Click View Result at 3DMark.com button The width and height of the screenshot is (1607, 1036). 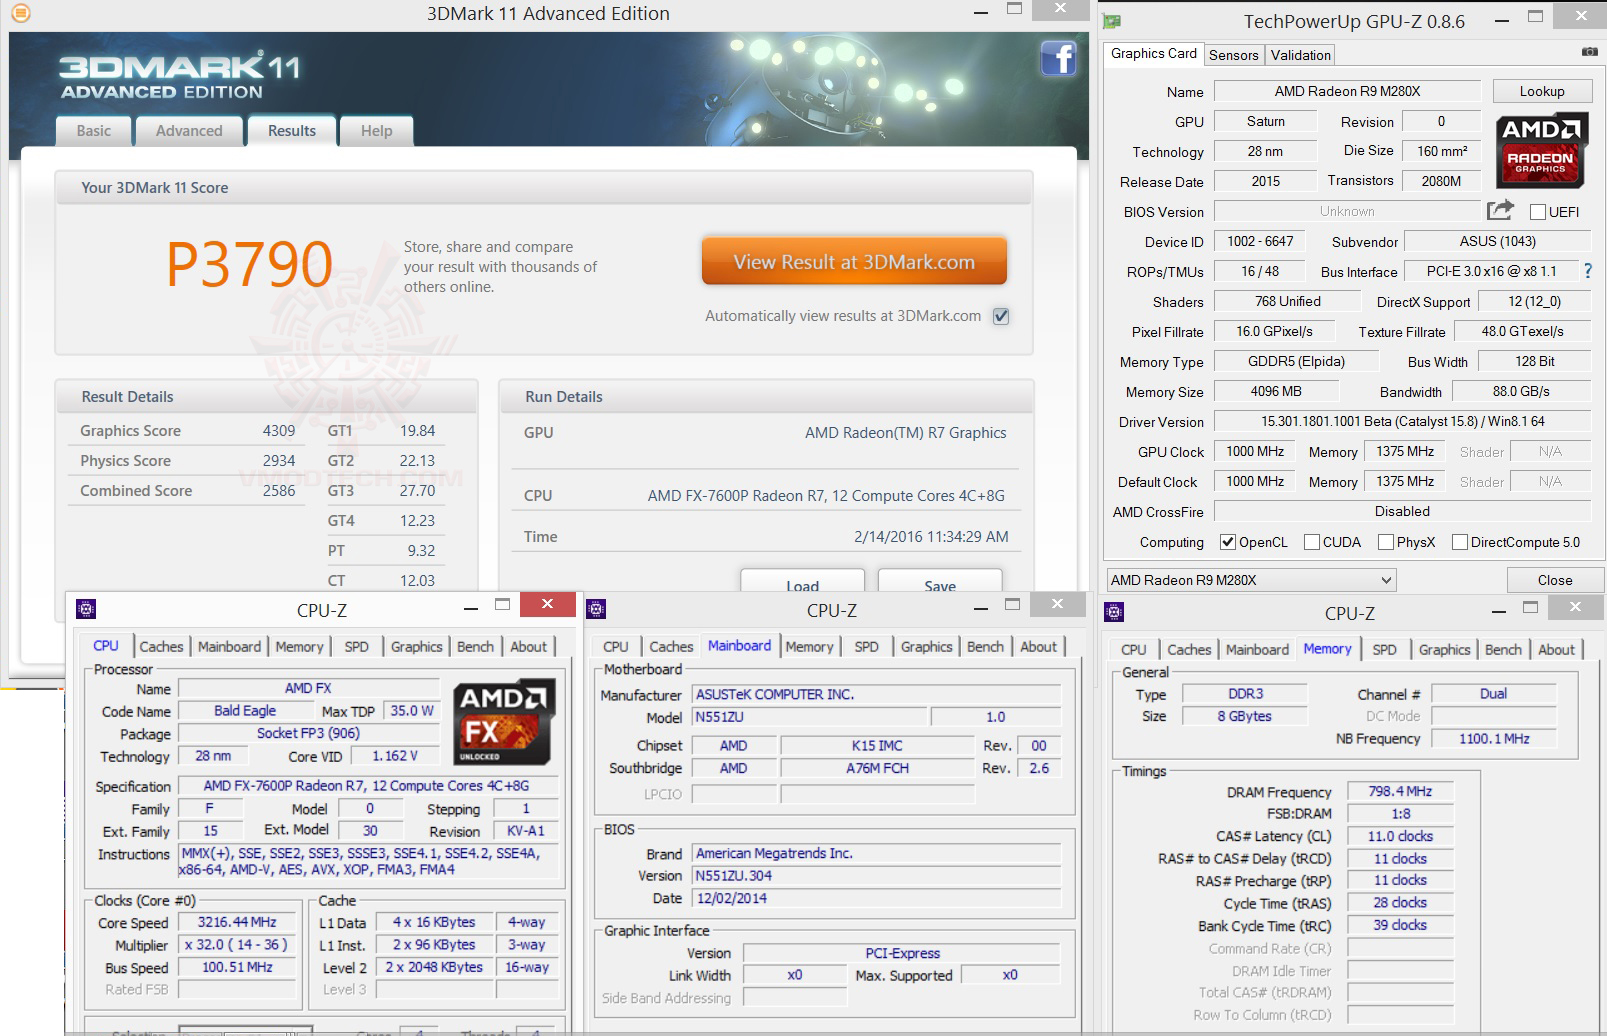(854, 262)
